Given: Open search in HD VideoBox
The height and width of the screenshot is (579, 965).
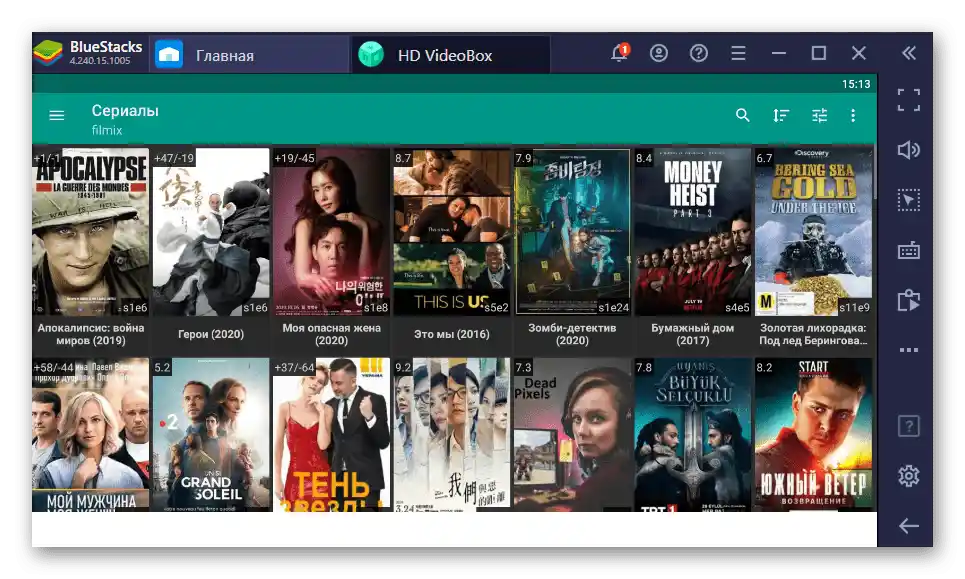Looking at the screenshot, I should tap(743, 115).
